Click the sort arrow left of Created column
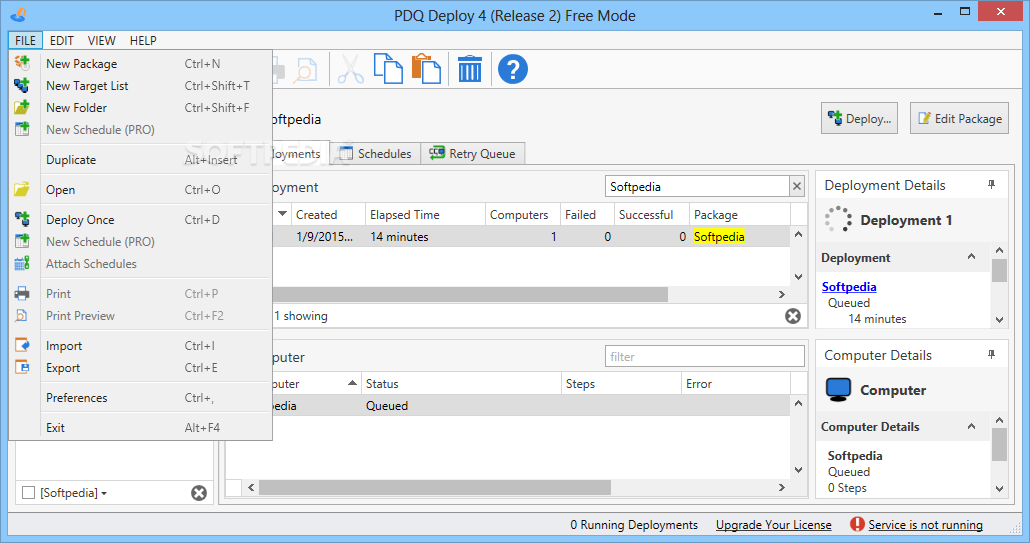 pyautogui.click(x=282, y=214)
